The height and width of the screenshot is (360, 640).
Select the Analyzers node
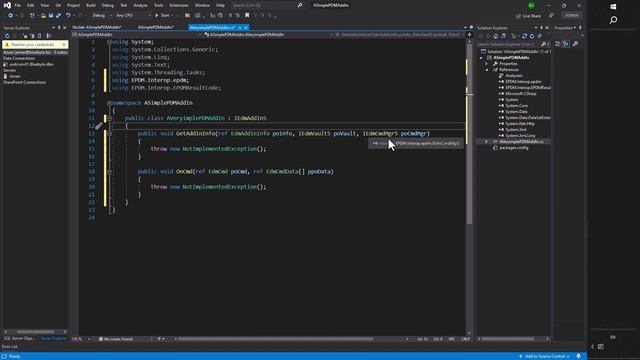[513, 76]
